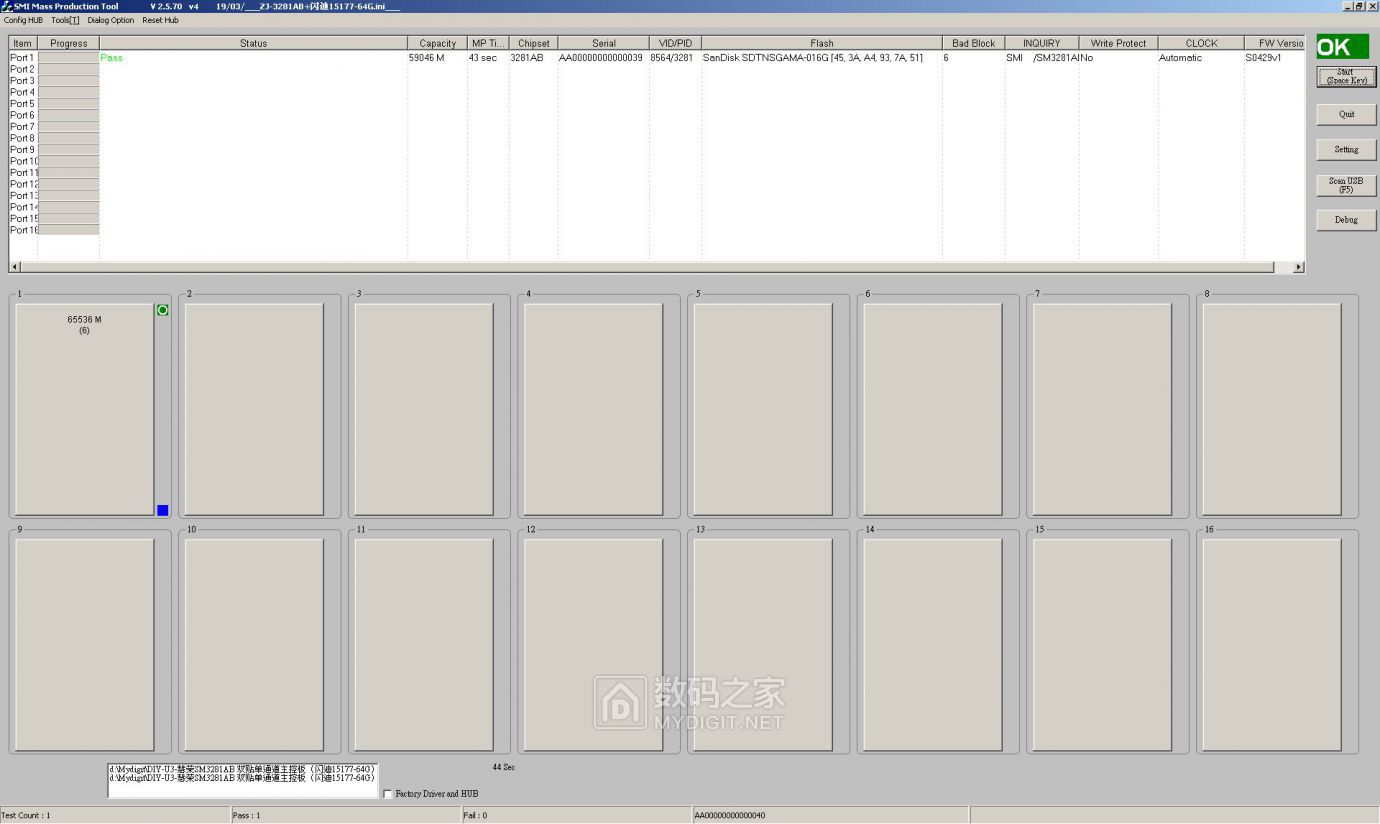Click the green status indicator in slot 1

point(163,310)
